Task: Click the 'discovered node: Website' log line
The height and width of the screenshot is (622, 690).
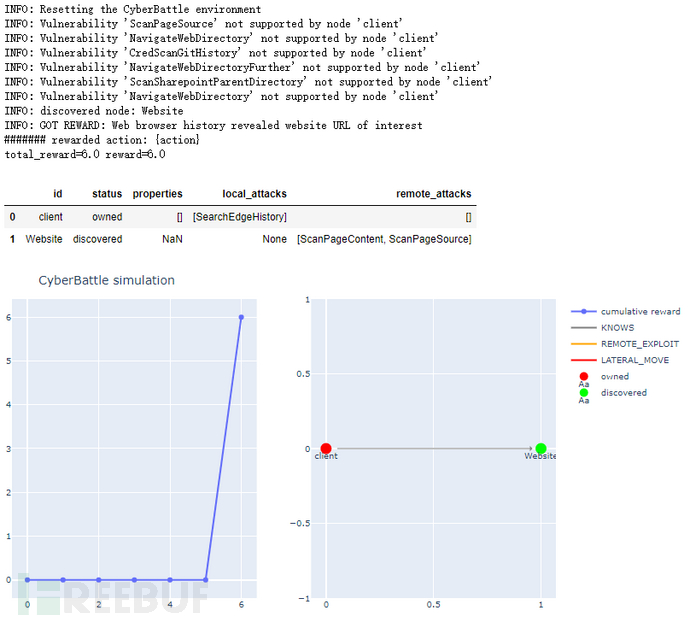Action: point(94,111)
